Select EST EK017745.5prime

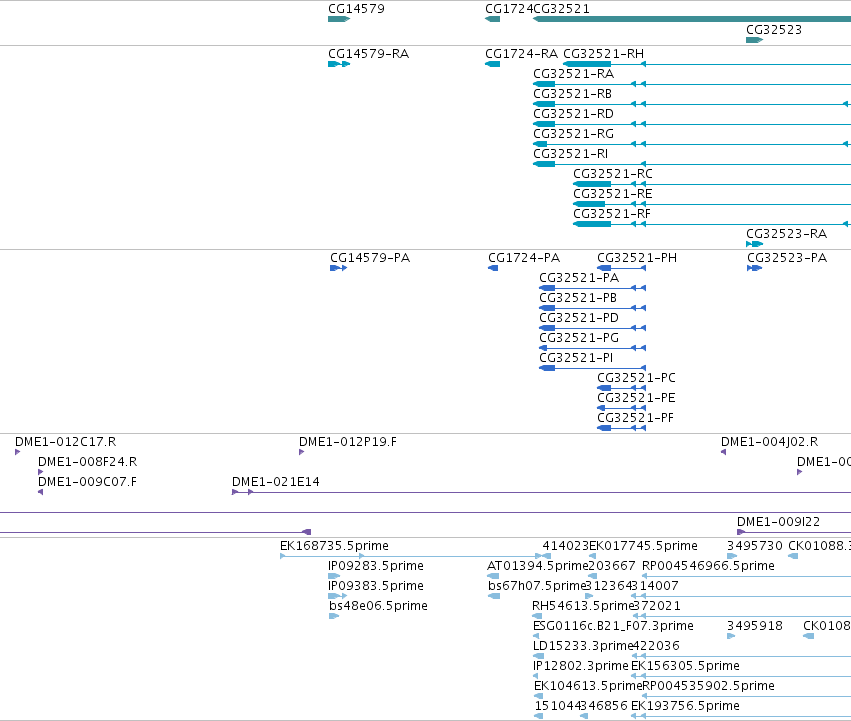(x=643, y=546)
